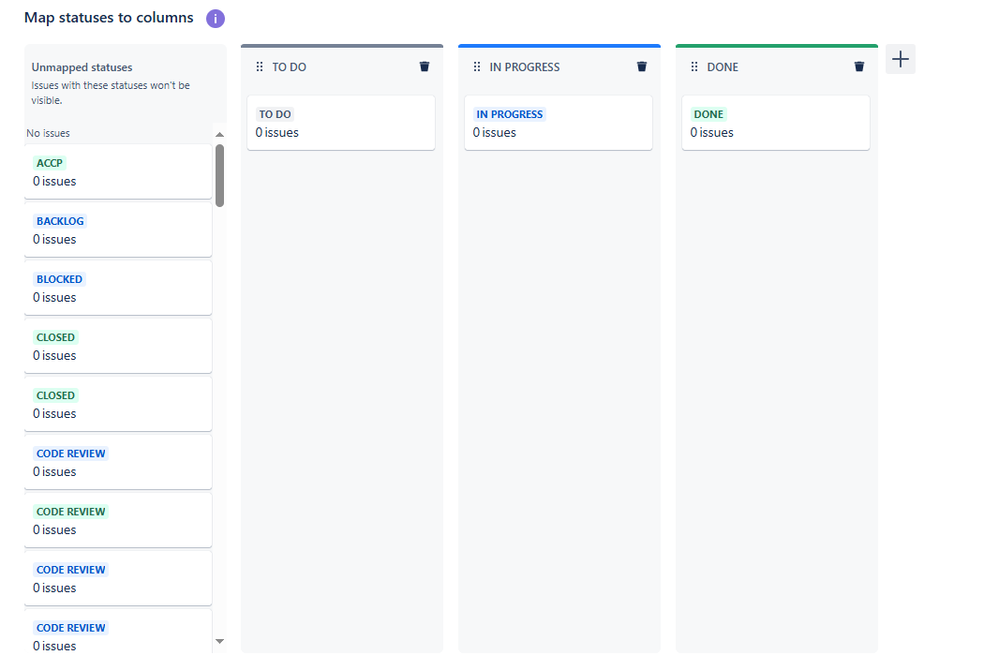Open the Map statuses info icon

tap(215, 18)
